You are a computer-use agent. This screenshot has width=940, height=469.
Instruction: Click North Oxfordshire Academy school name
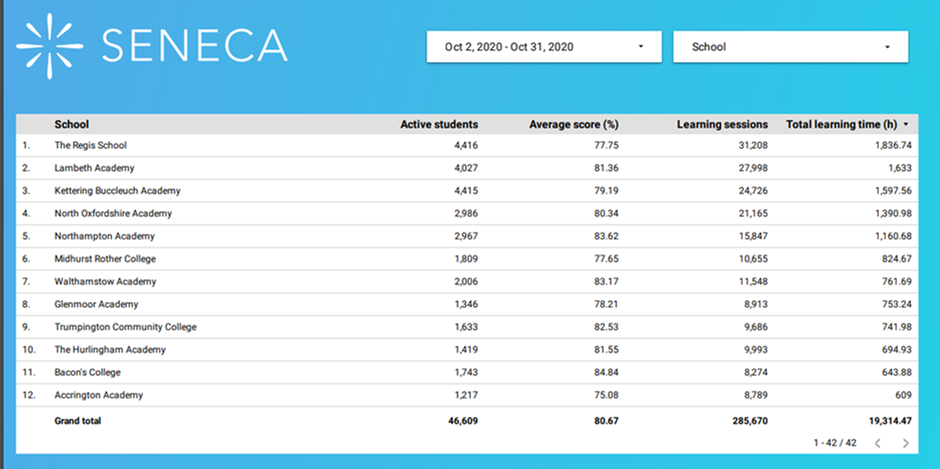point(113,213)
